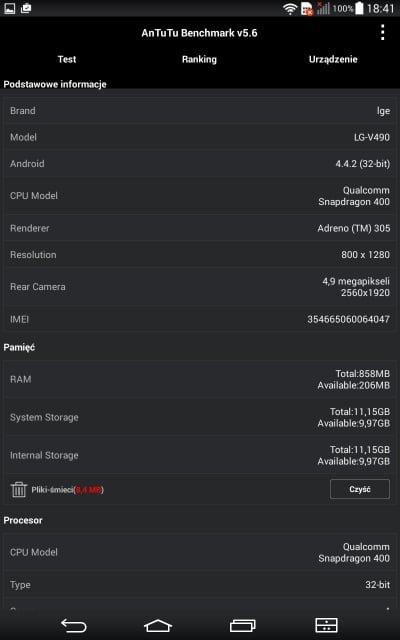Open recent apps overview icon

[243, 625]
